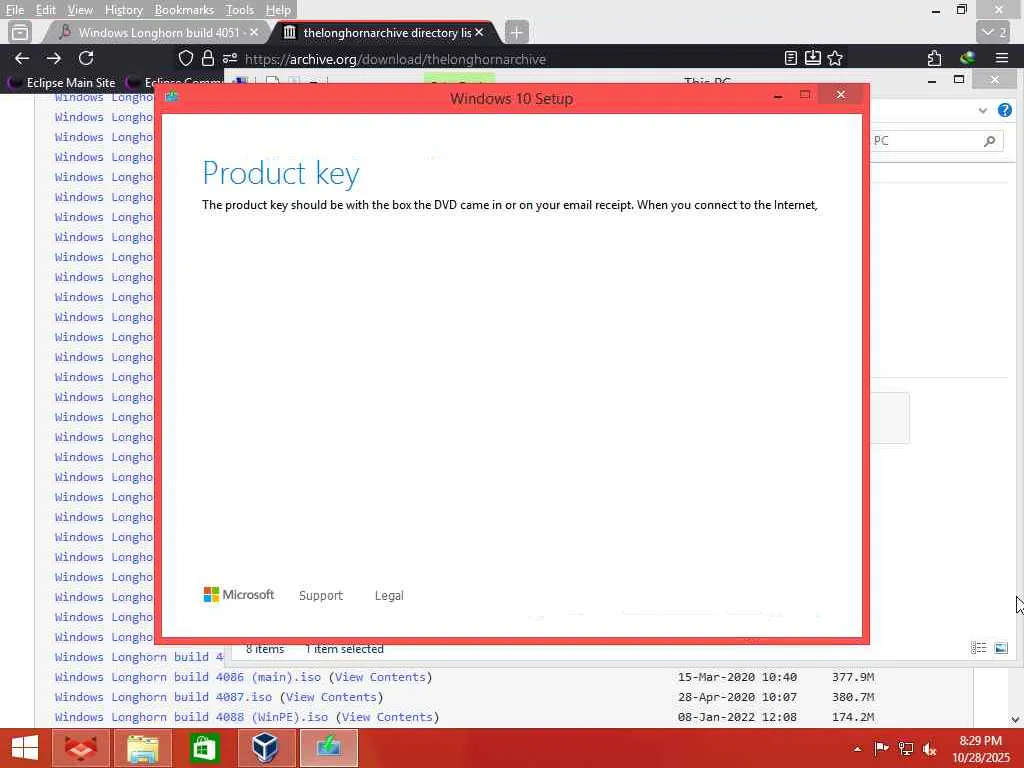The width and height of the screenshot is (1024, 768).
Task: Open Longhorn build 4088 (WinPE).iso link
Action: 191,716
